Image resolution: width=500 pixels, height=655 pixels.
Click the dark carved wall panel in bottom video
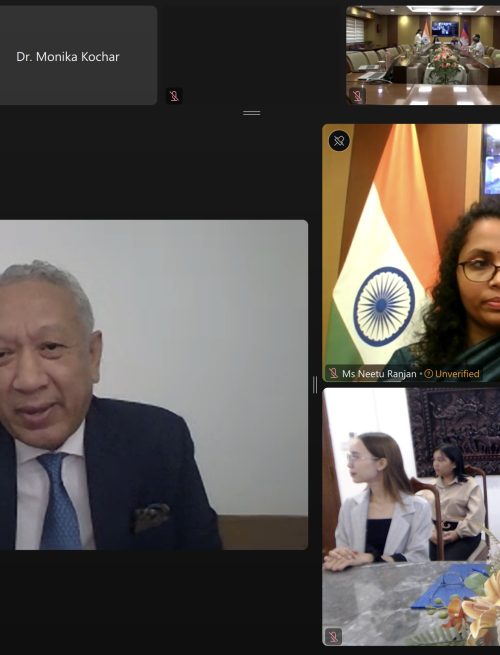pyautogui.click(x=455, y=430)
